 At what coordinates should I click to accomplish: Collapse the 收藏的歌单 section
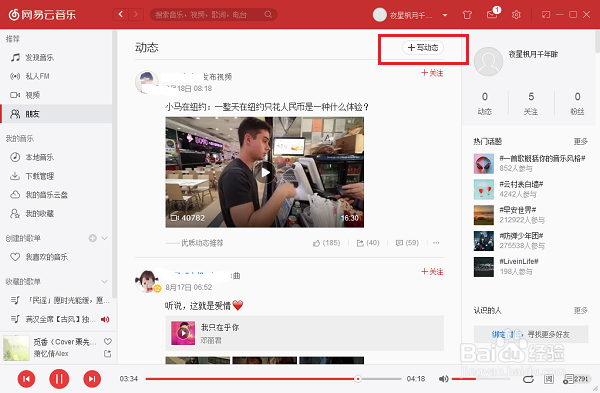104,282
